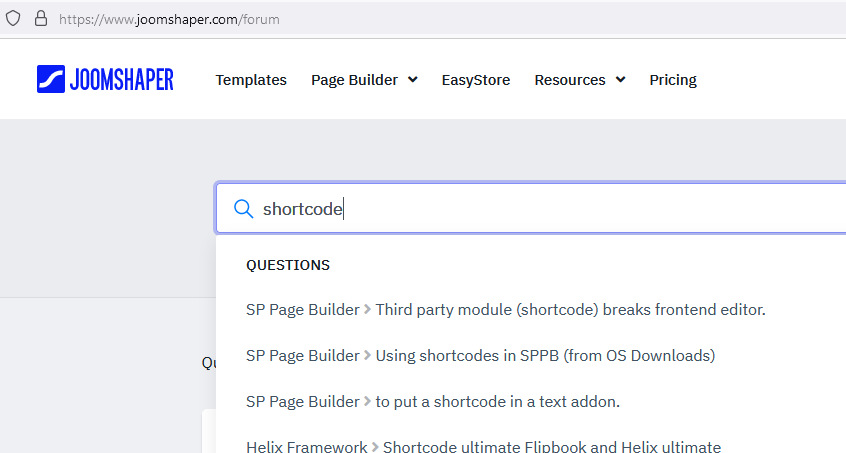Expand the Page Builder dropdown chevron
846x453 pixels.
tap(413, 80)
